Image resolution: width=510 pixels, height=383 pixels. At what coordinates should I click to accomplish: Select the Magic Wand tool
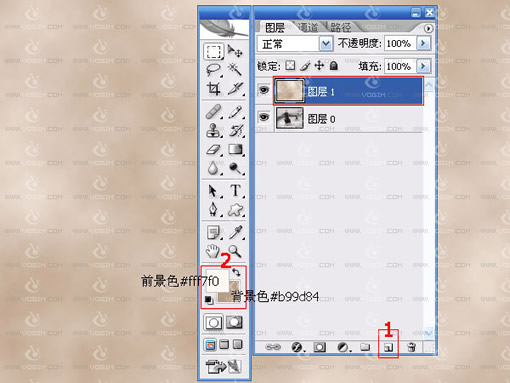click(x=235, y=70)
